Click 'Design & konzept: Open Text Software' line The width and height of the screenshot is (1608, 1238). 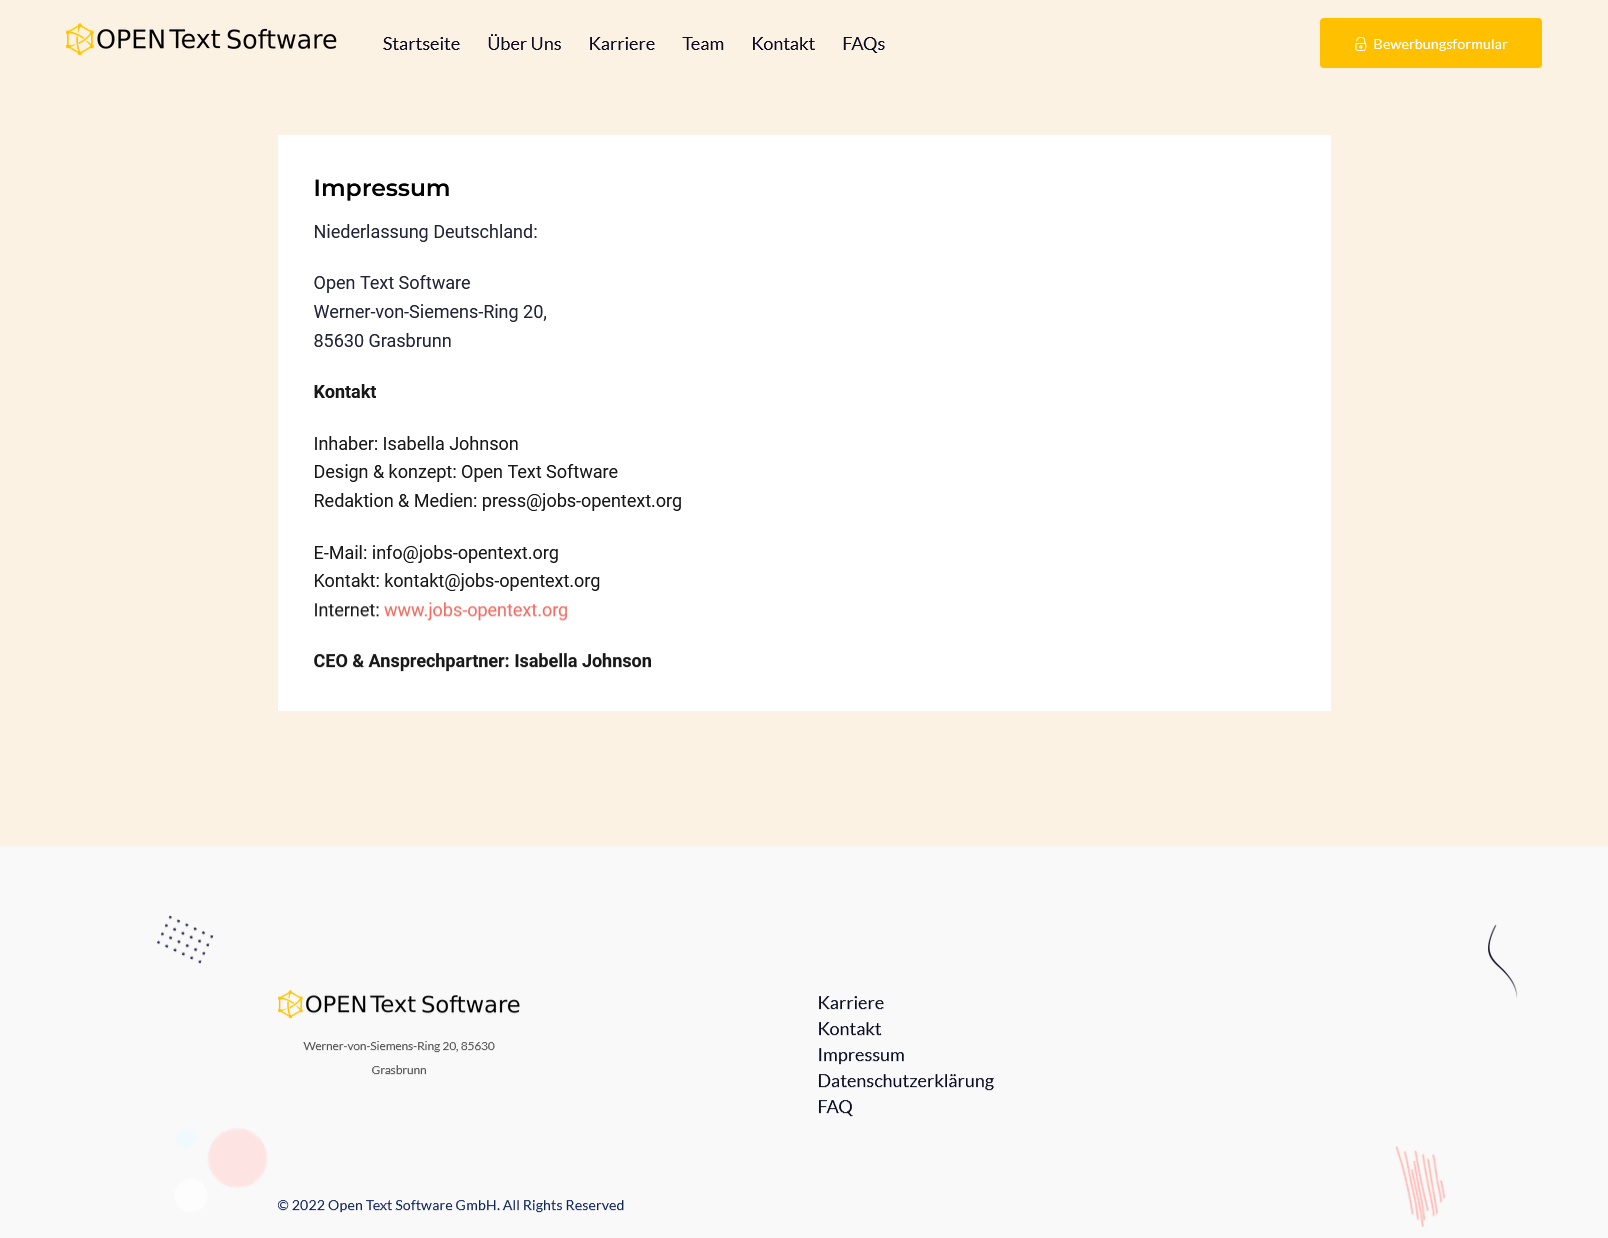pyautogui.click(x=466, y=472)
